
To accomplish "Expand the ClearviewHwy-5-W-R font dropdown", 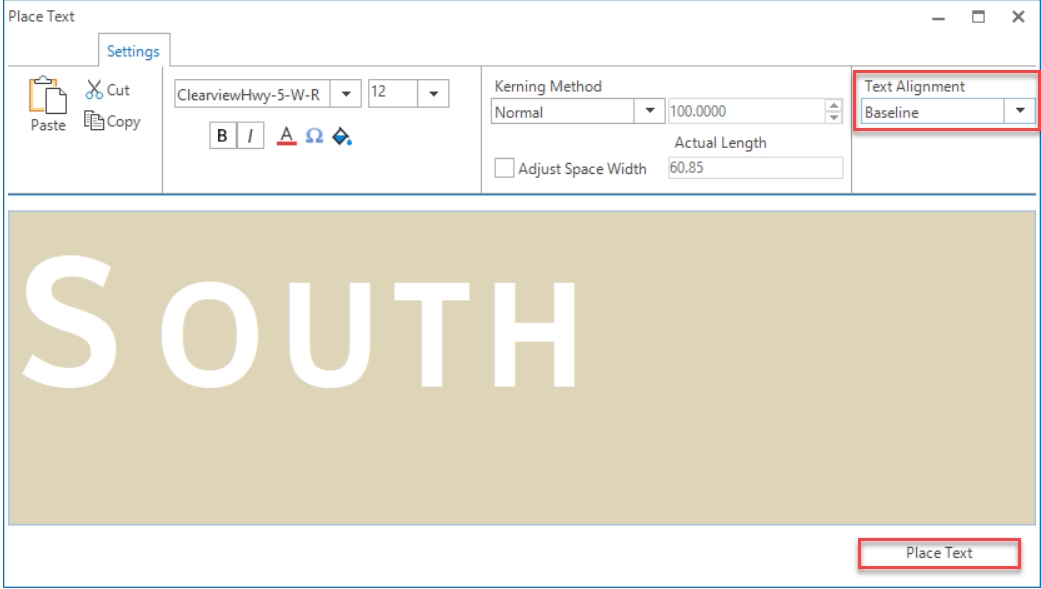I will click(x=345, y=94).
